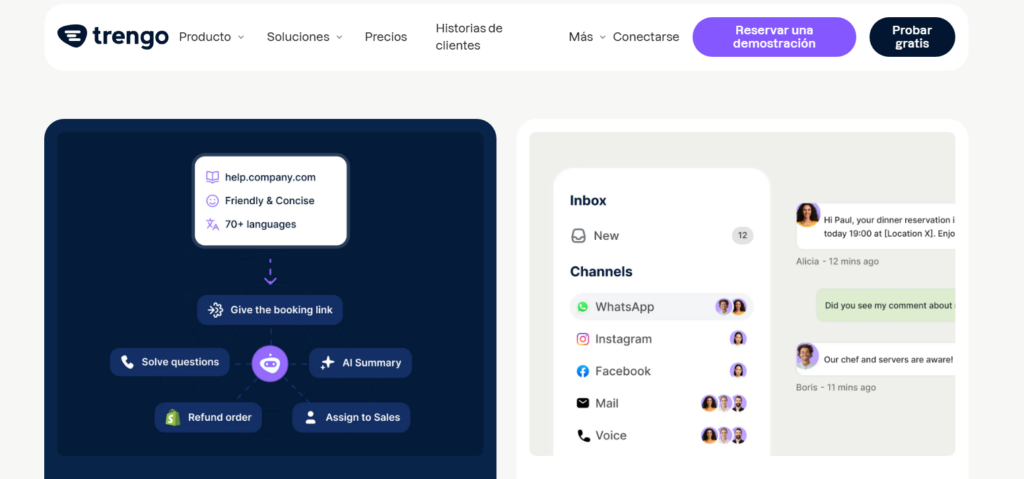The height and width of the screenshot is (479, 1024).
Task: Click the Inbox New tray icon
Action: tap(578, 236)
